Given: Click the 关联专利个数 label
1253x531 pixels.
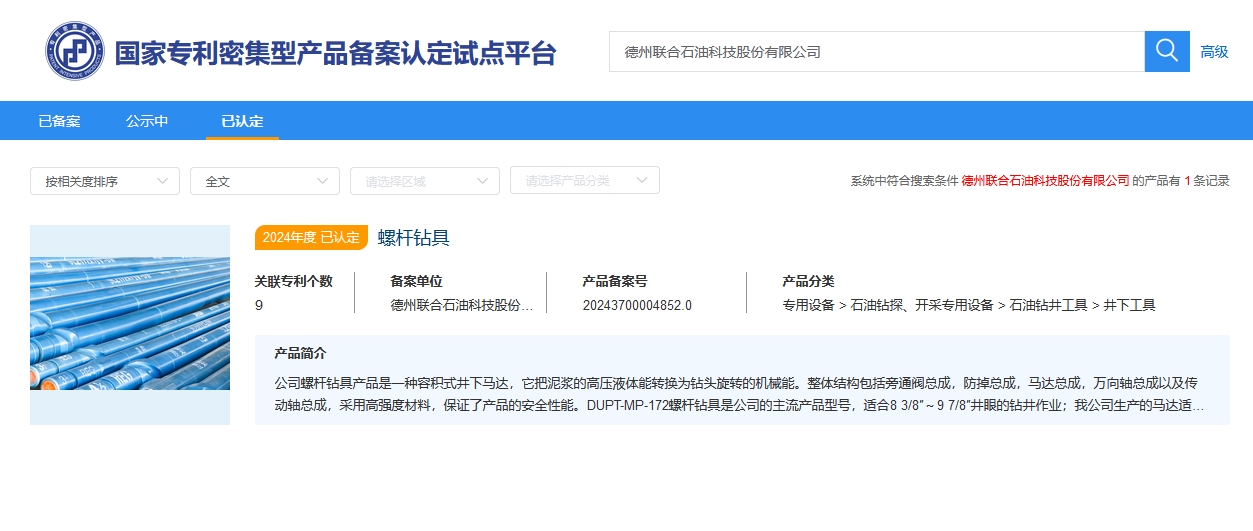Looking at the screenshot, I should (x=294, y=282).
